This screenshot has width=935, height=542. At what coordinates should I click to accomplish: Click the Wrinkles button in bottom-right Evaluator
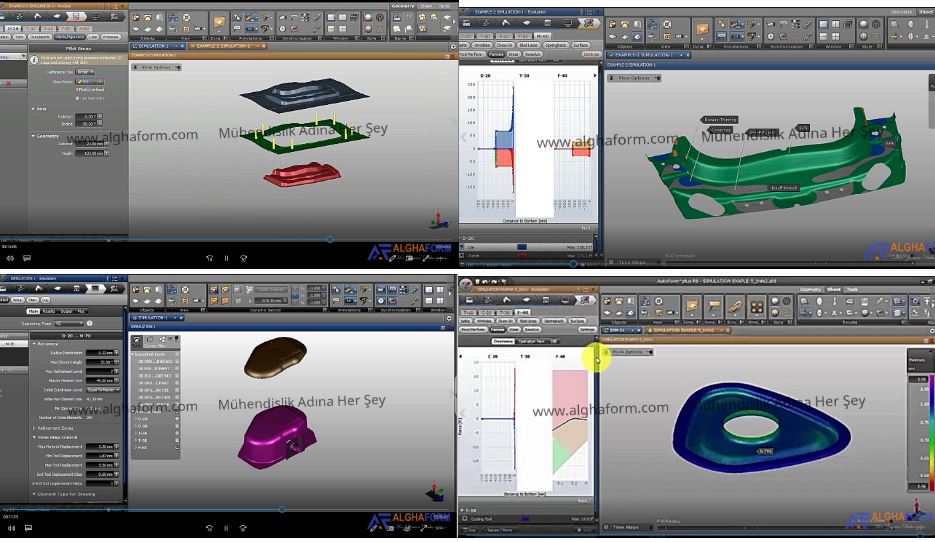pyautogui.click(x=484, y=321)
